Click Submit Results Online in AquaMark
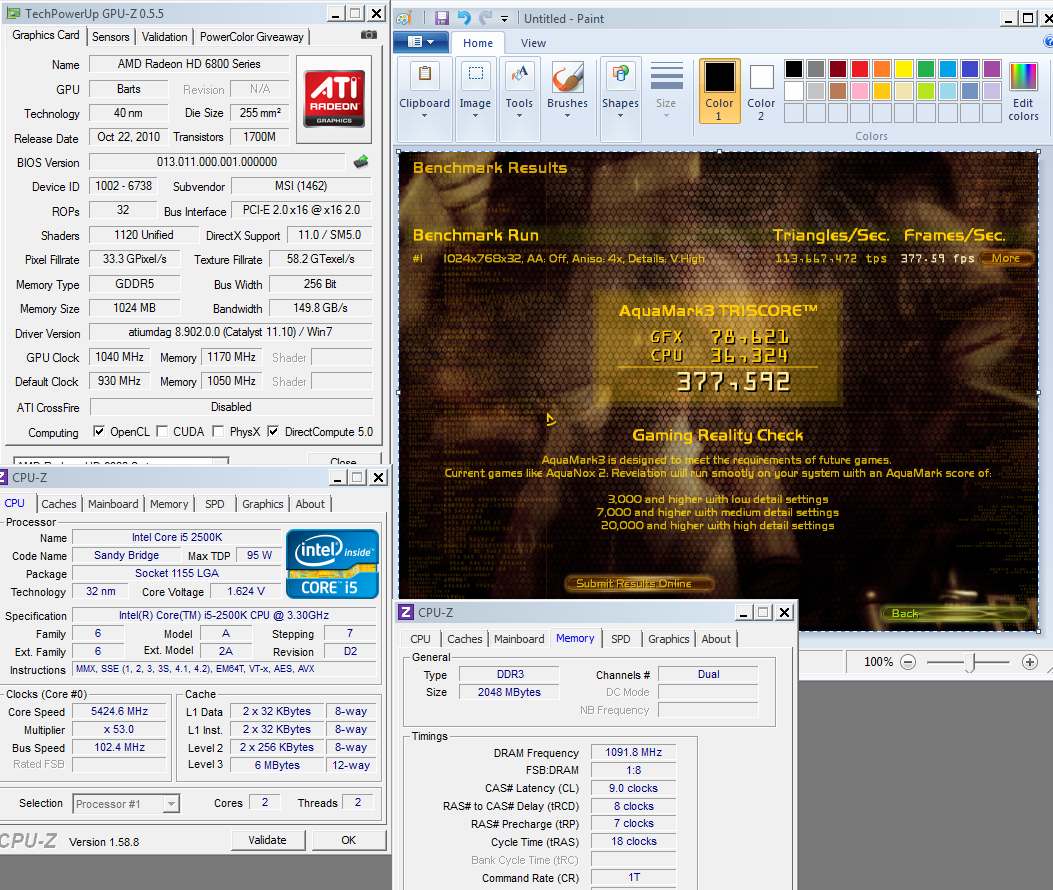Image resolution: width=1053 pixels, height=890 pixels. coord(637,583)
